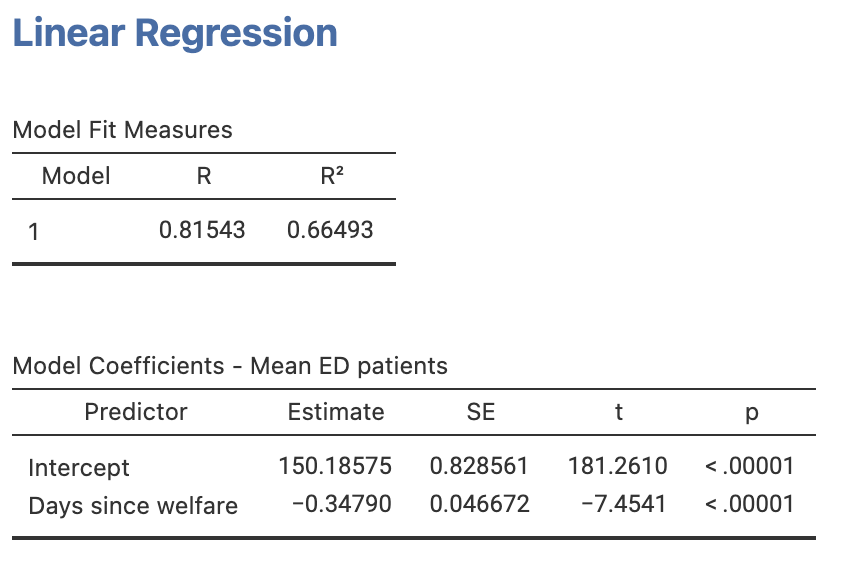Select the Intercept row label
Image resolution: width=842 pixels, height=562 pixels.
[x=79, y=467]
